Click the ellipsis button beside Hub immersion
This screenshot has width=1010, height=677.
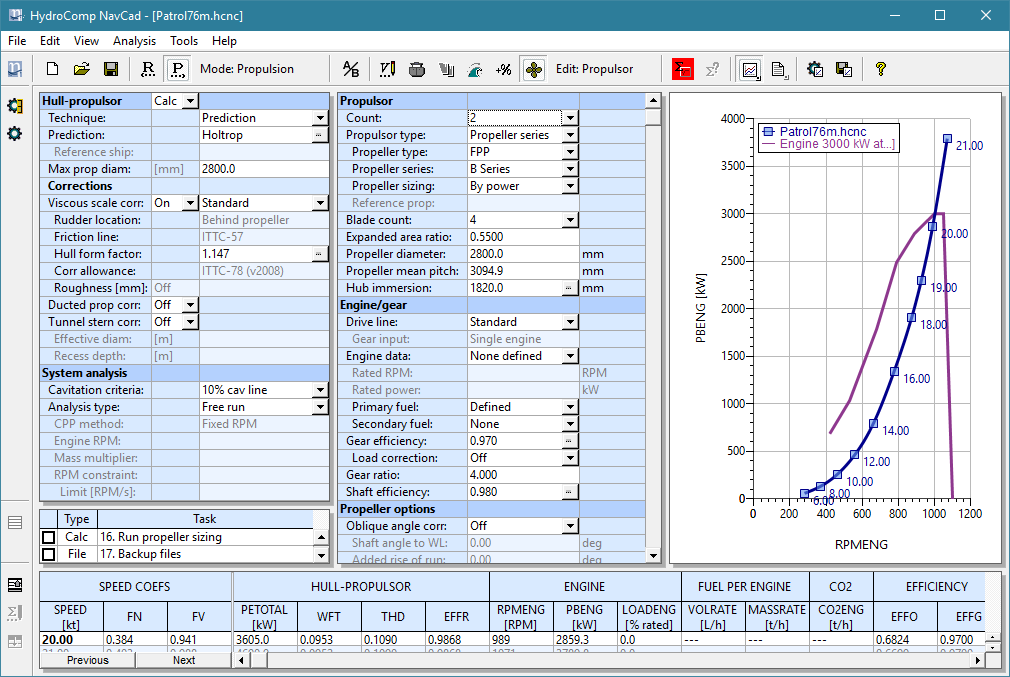(568, 288)
